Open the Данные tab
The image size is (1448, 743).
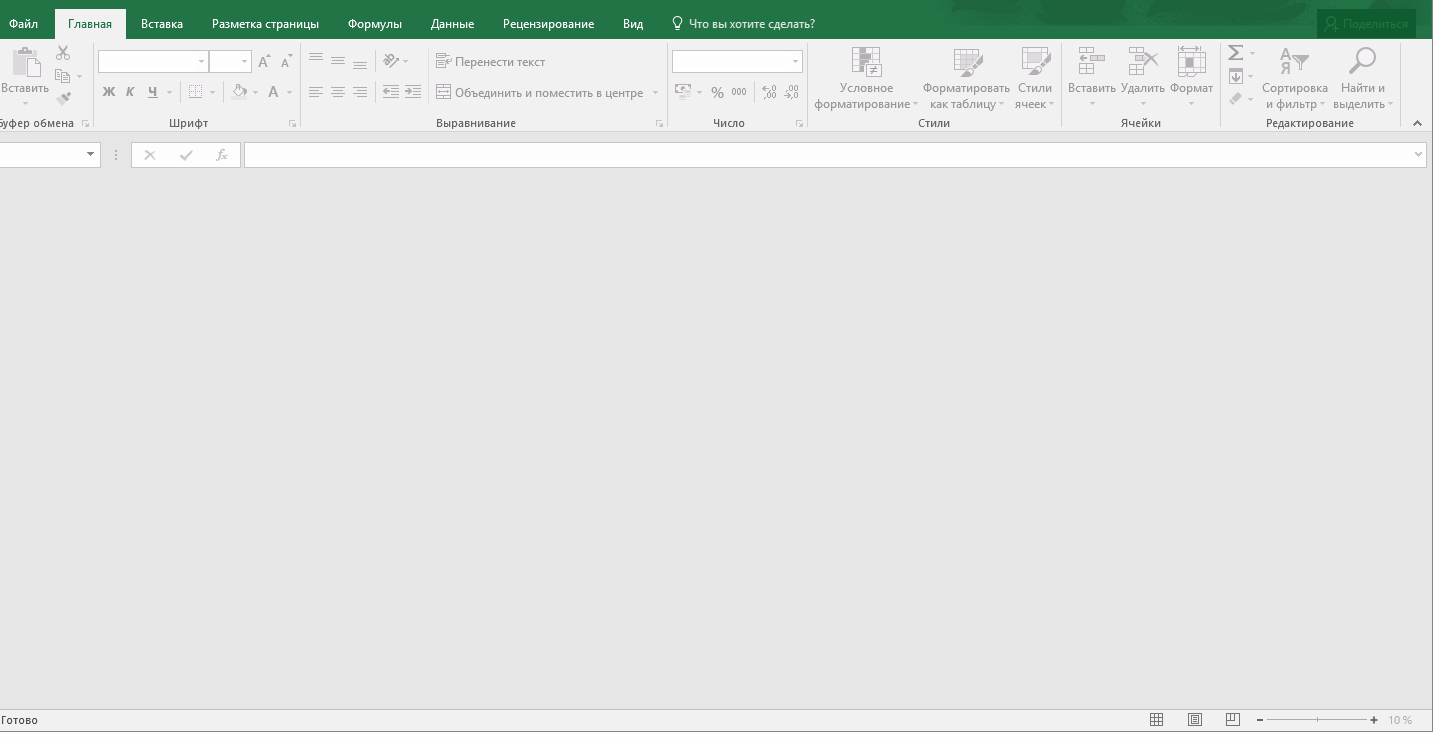tap(452, 23)
